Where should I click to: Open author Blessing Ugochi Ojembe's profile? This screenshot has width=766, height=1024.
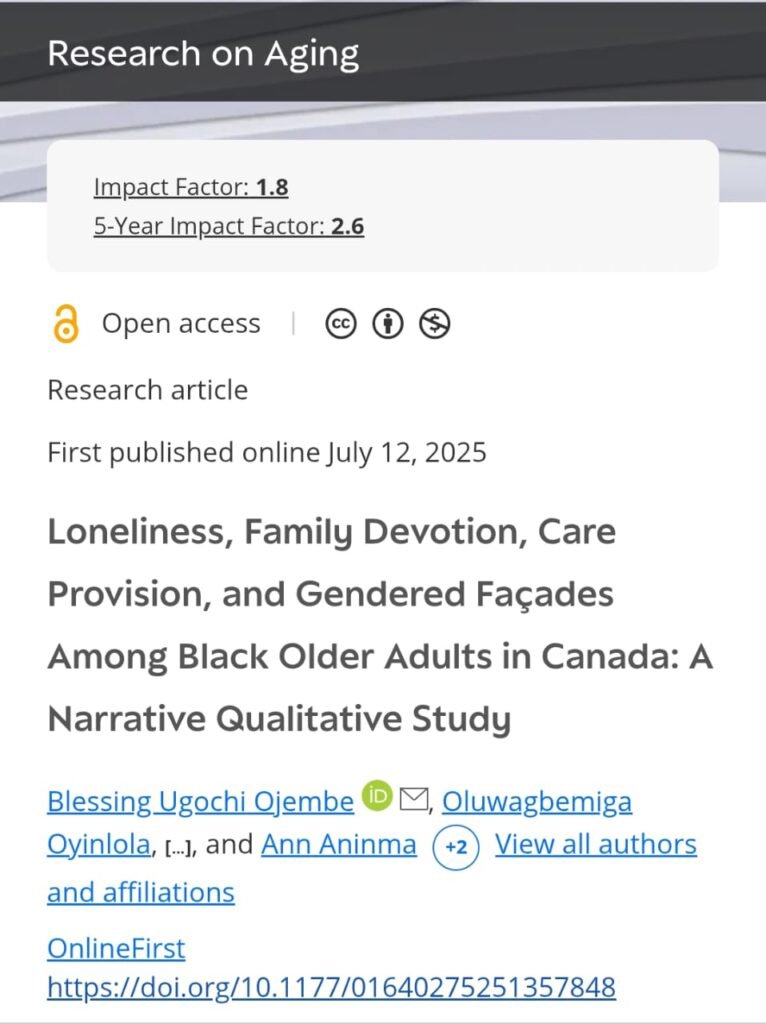coord(200,801)
